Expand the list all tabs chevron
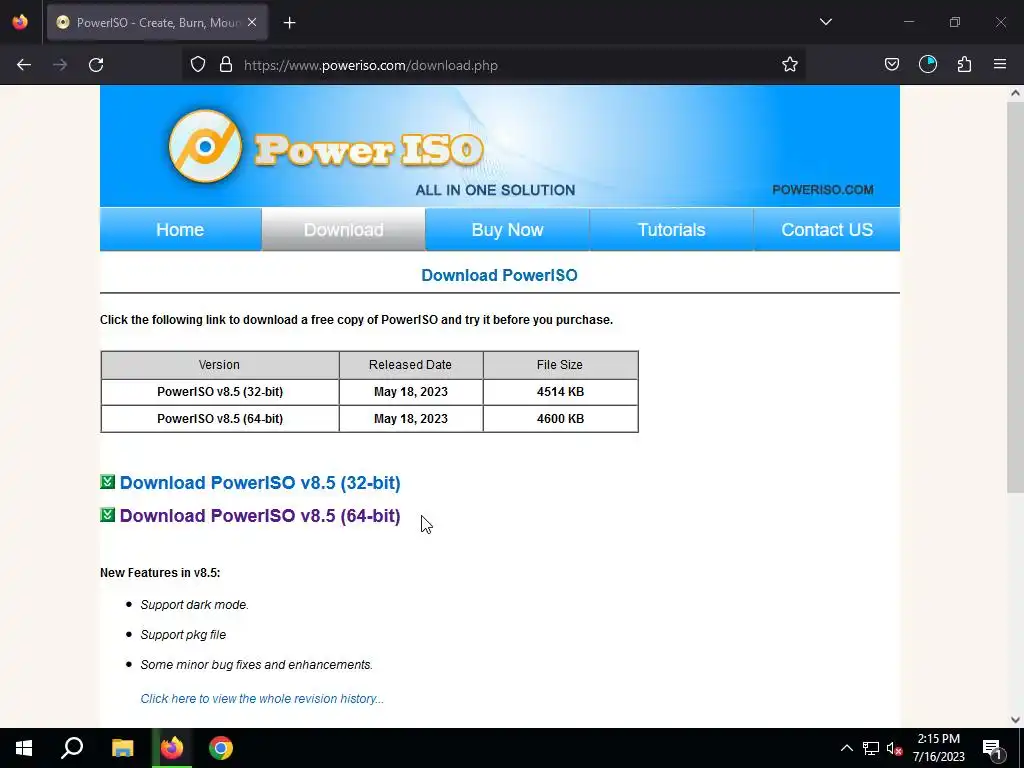Viewport: 1024px width, 768px height. tap(825, 22)
